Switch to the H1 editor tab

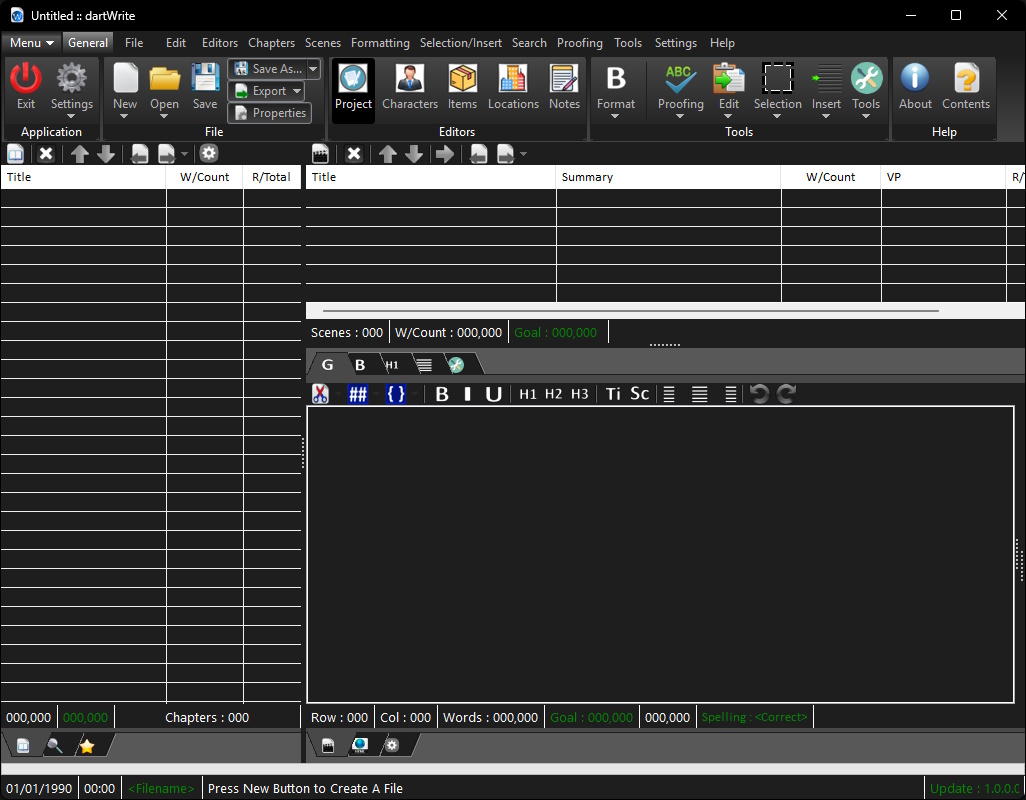[392, 365]
